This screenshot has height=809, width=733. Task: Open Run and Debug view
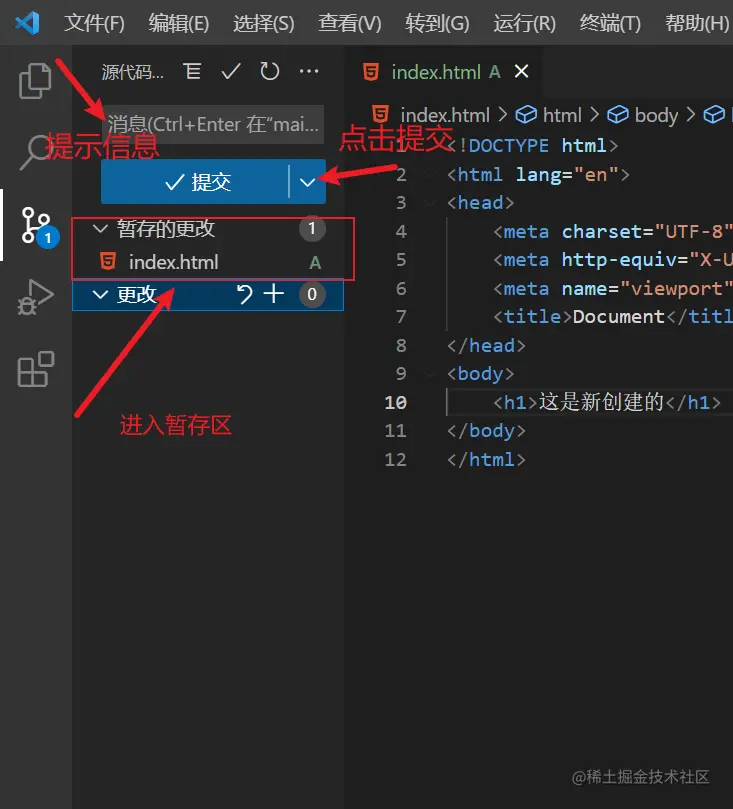coord(35,297)
